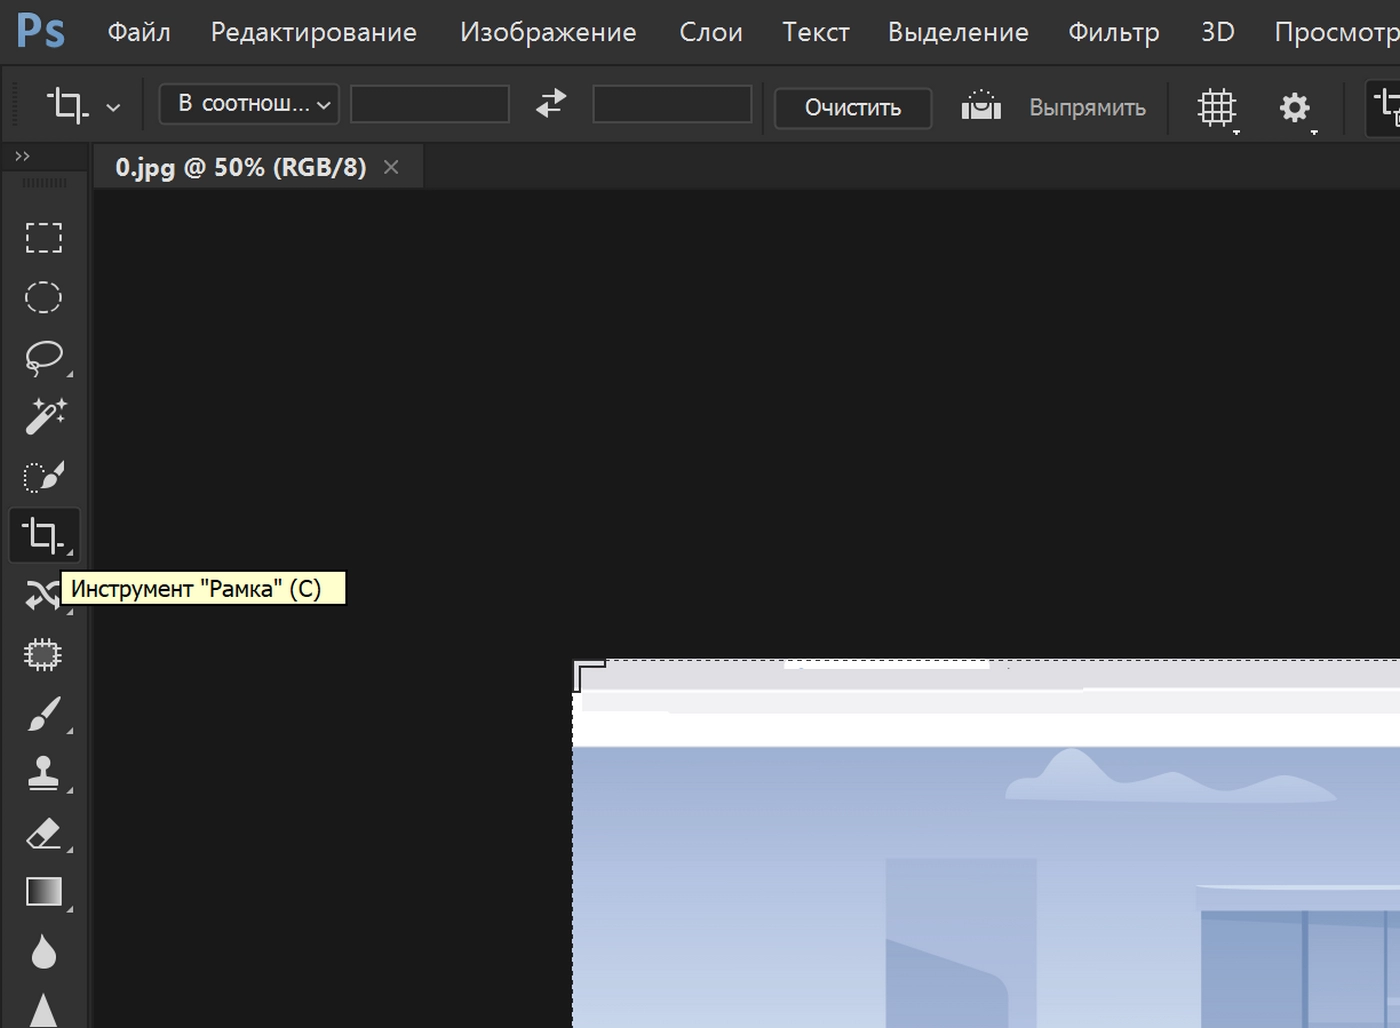Click the Выпрямить label
1400x1028 pixels.
pyautogui.click(x=1088, y=107)
